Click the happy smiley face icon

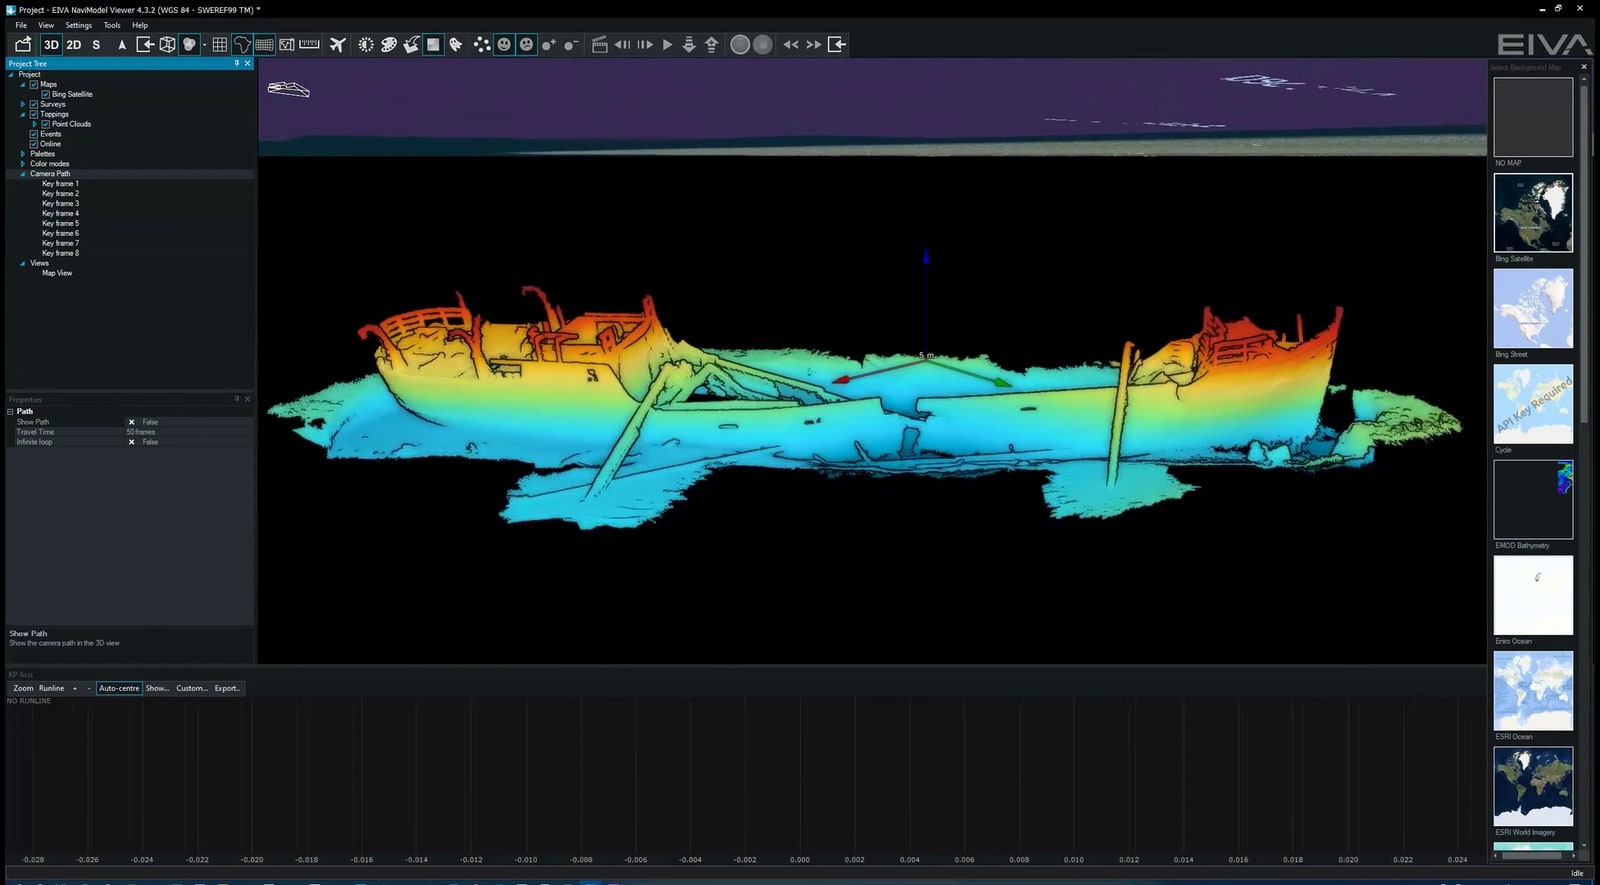[504, 45]
